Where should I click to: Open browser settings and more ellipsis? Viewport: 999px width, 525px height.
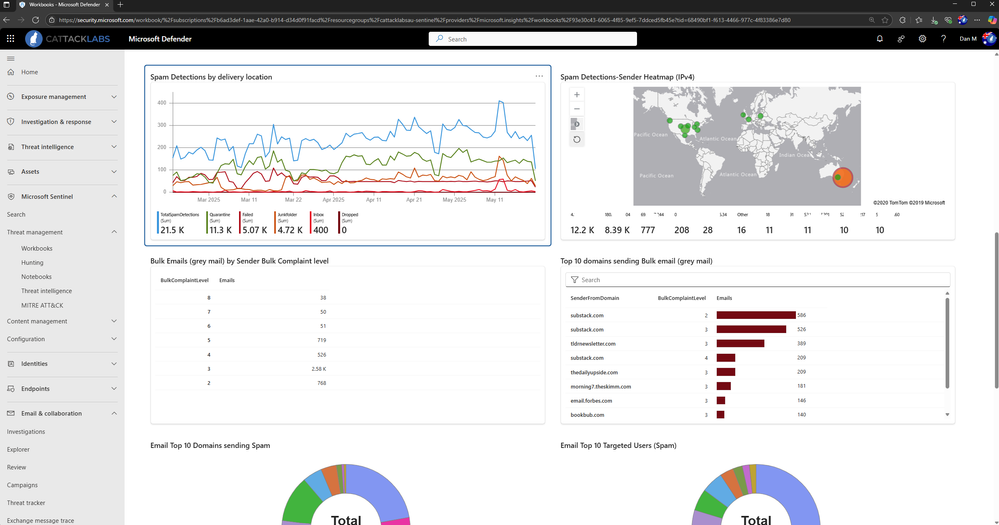[x=977, y=20]
